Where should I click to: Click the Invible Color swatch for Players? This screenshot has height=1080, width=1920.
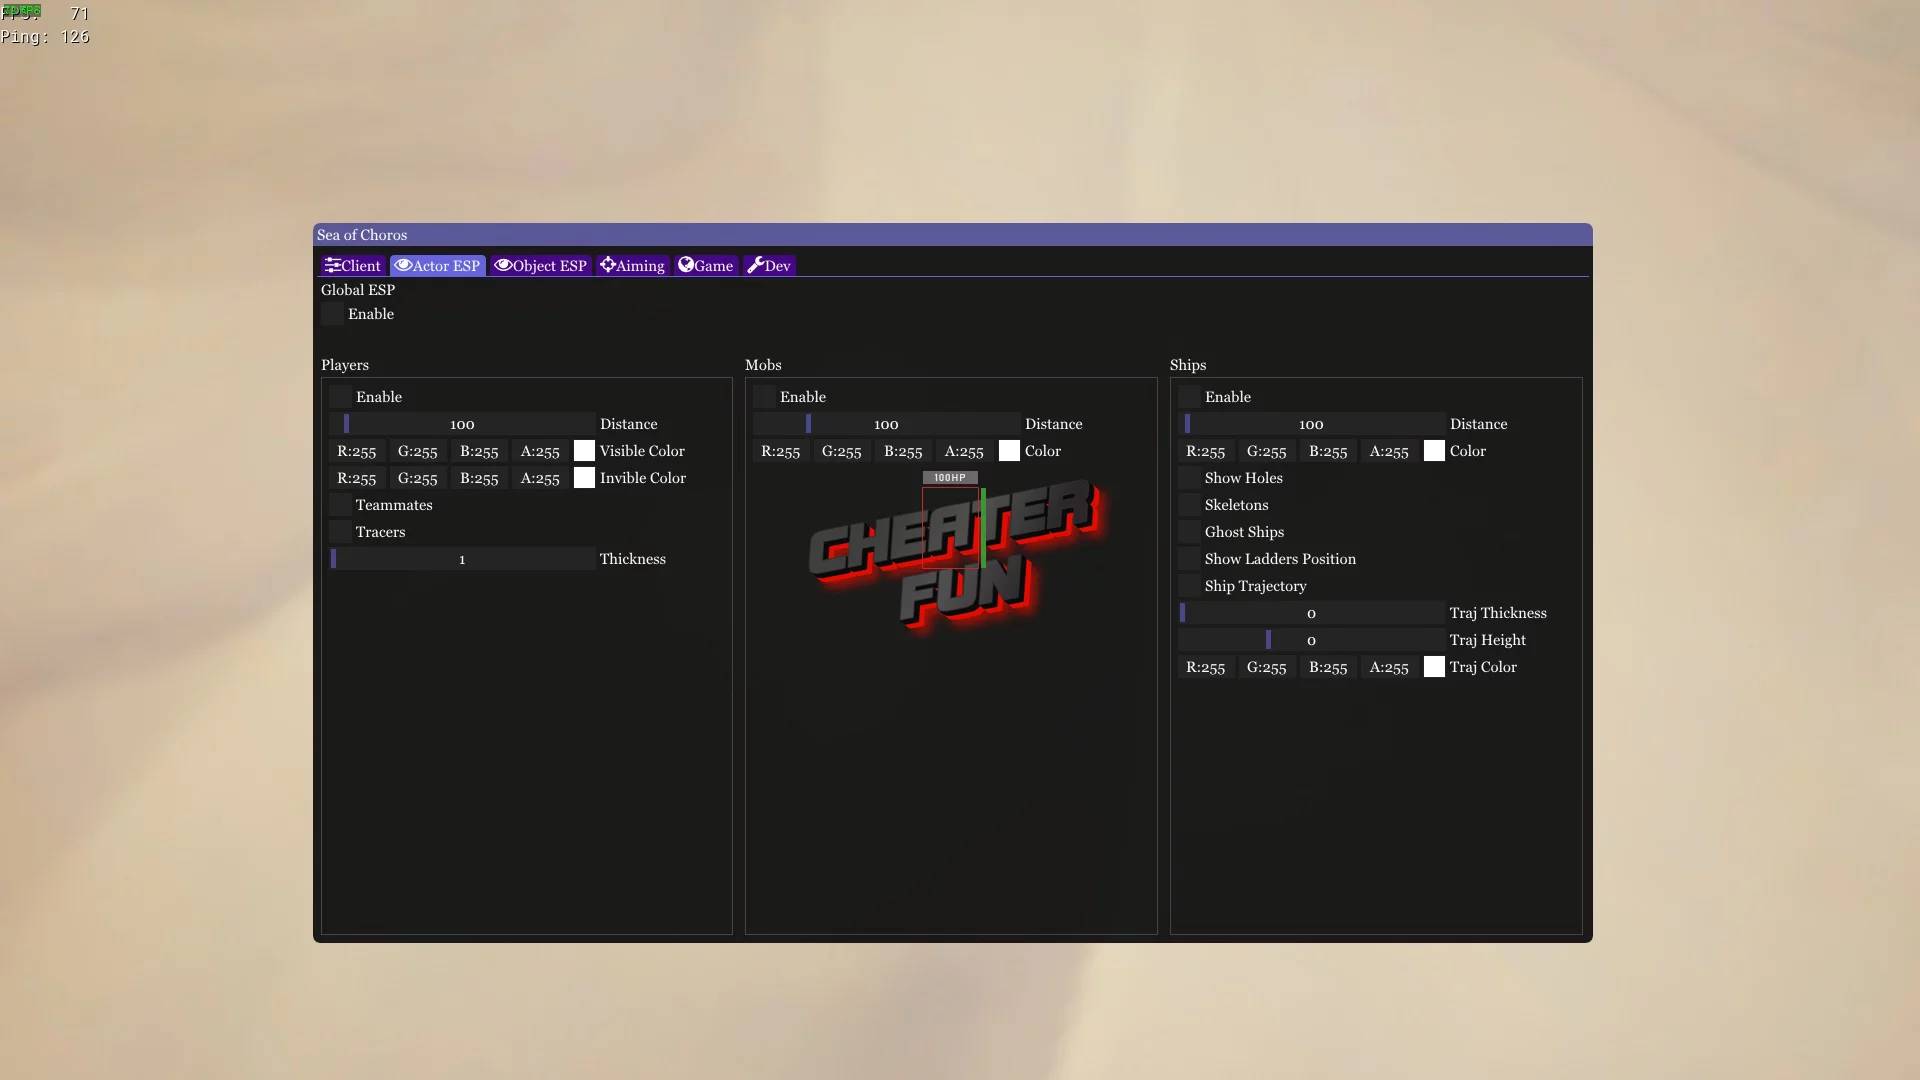[x=583, y=479]
